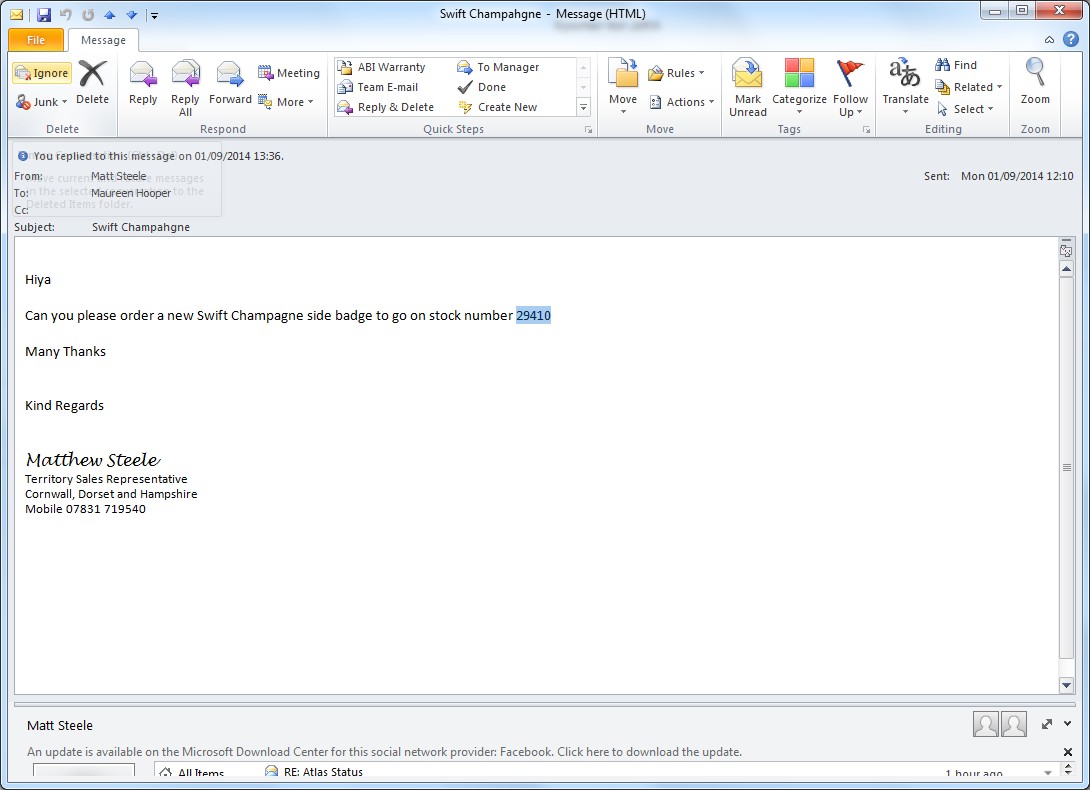Click first contact photo in People Pane
The height and width of the screenshot is (790, 1090).
click(x=985, y=724)
